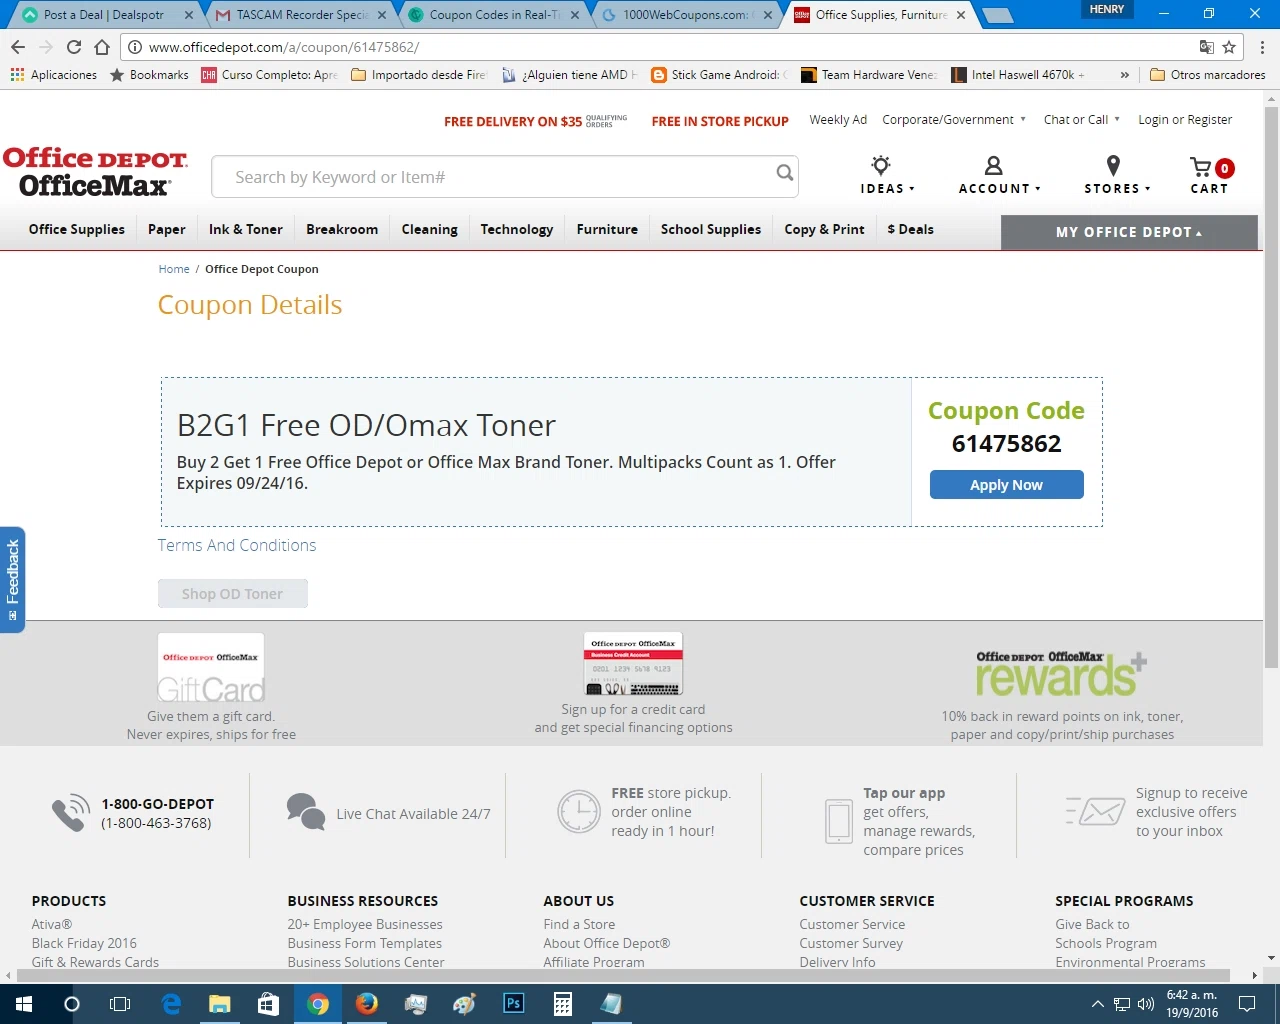Screen dimensions: 1280x1024
Task: Open Office Supplies menu
Action: 77,230
